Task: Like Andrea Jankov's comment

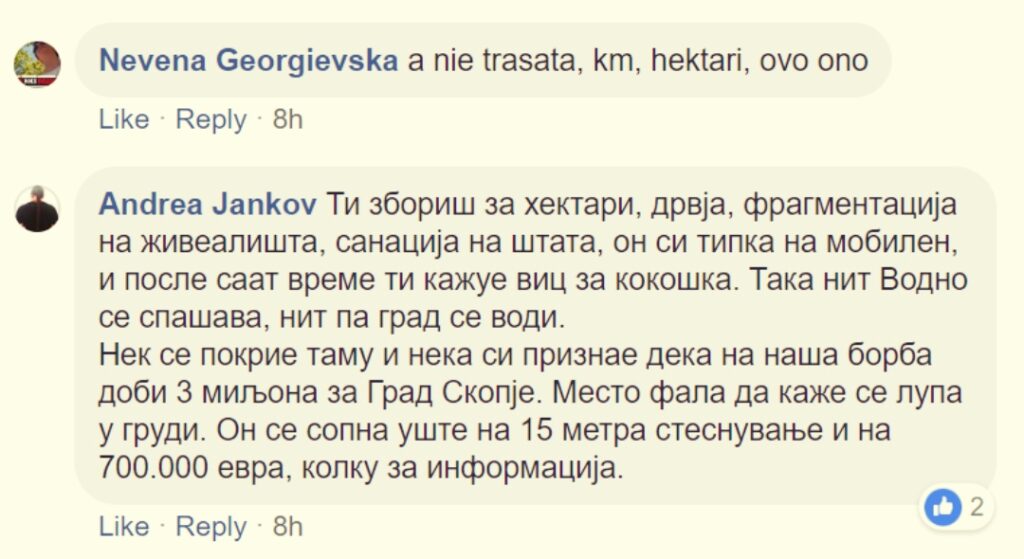Action: point(122,526)
